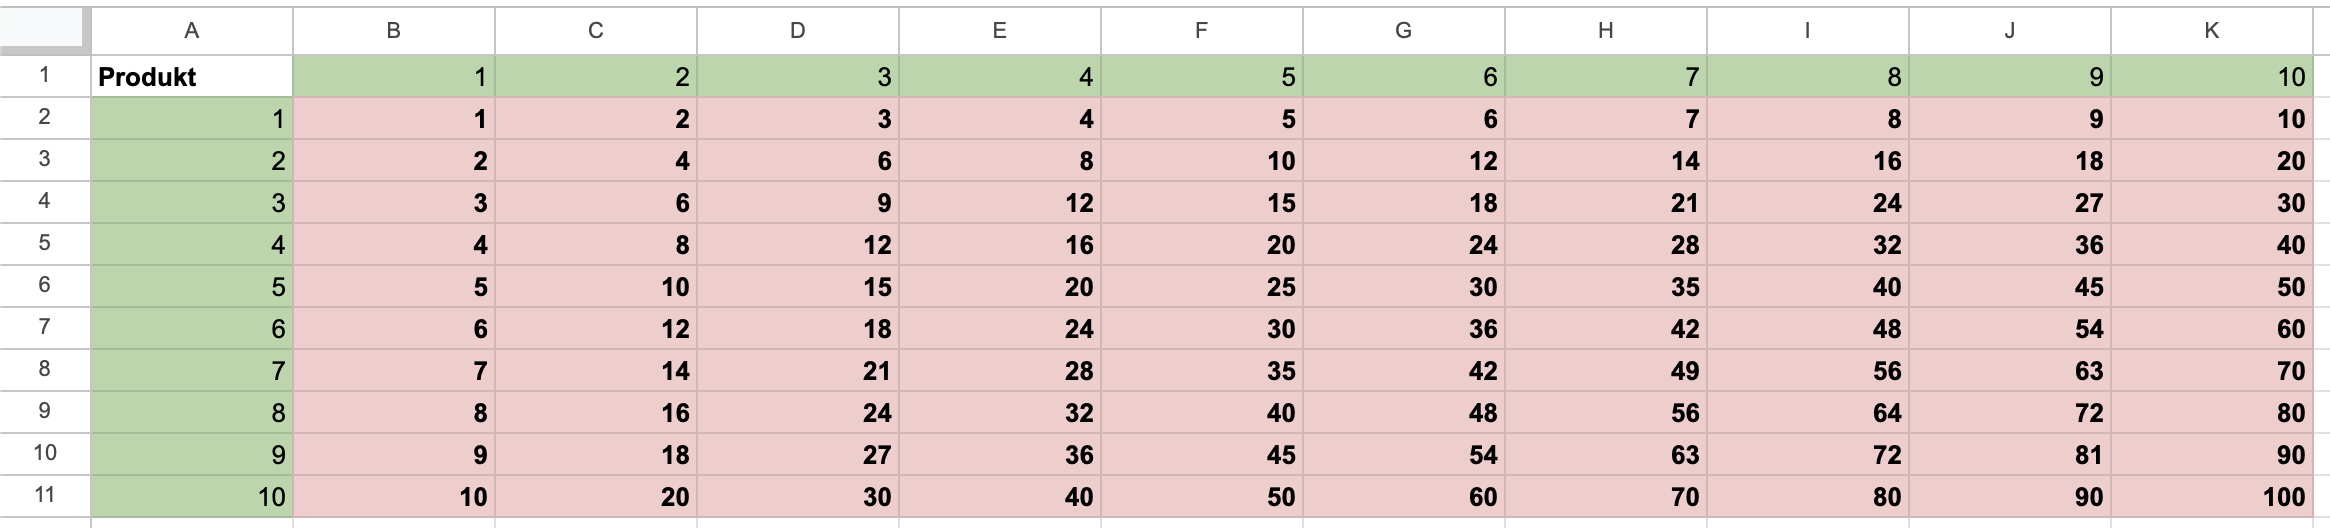Viewport: 2330px width, 528px height.
Task: Select column K header
Action: pos(2211,30)
